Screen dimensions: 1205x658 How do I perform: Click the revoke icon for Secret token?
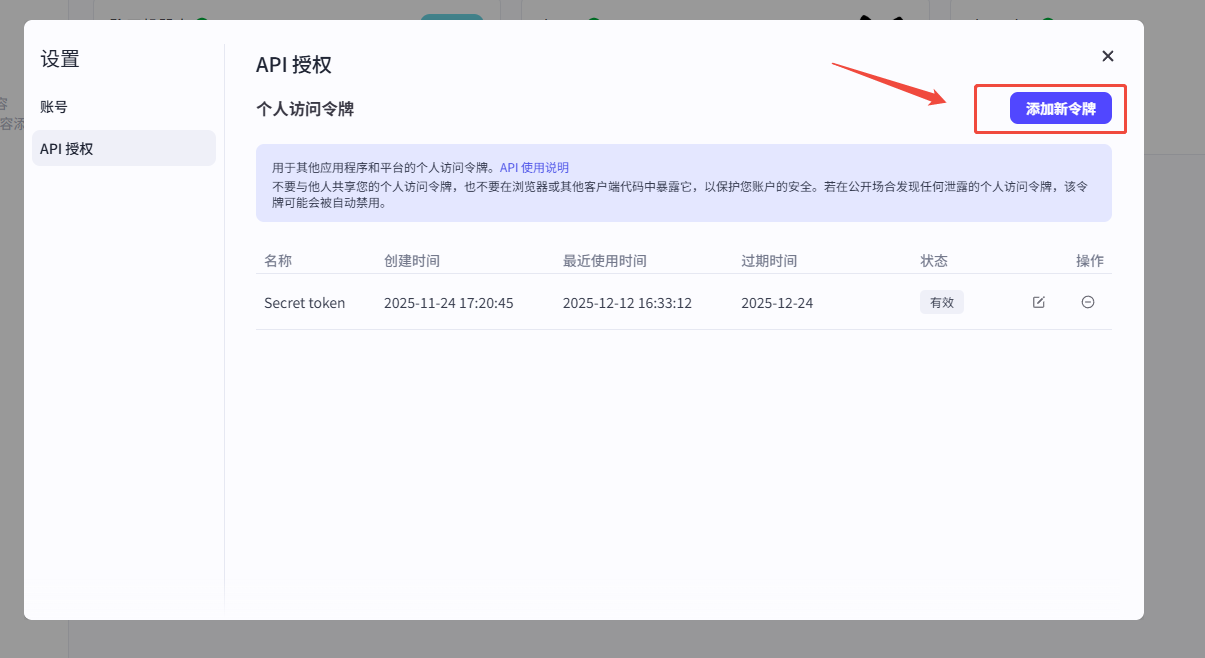(x=1088, y=303)
